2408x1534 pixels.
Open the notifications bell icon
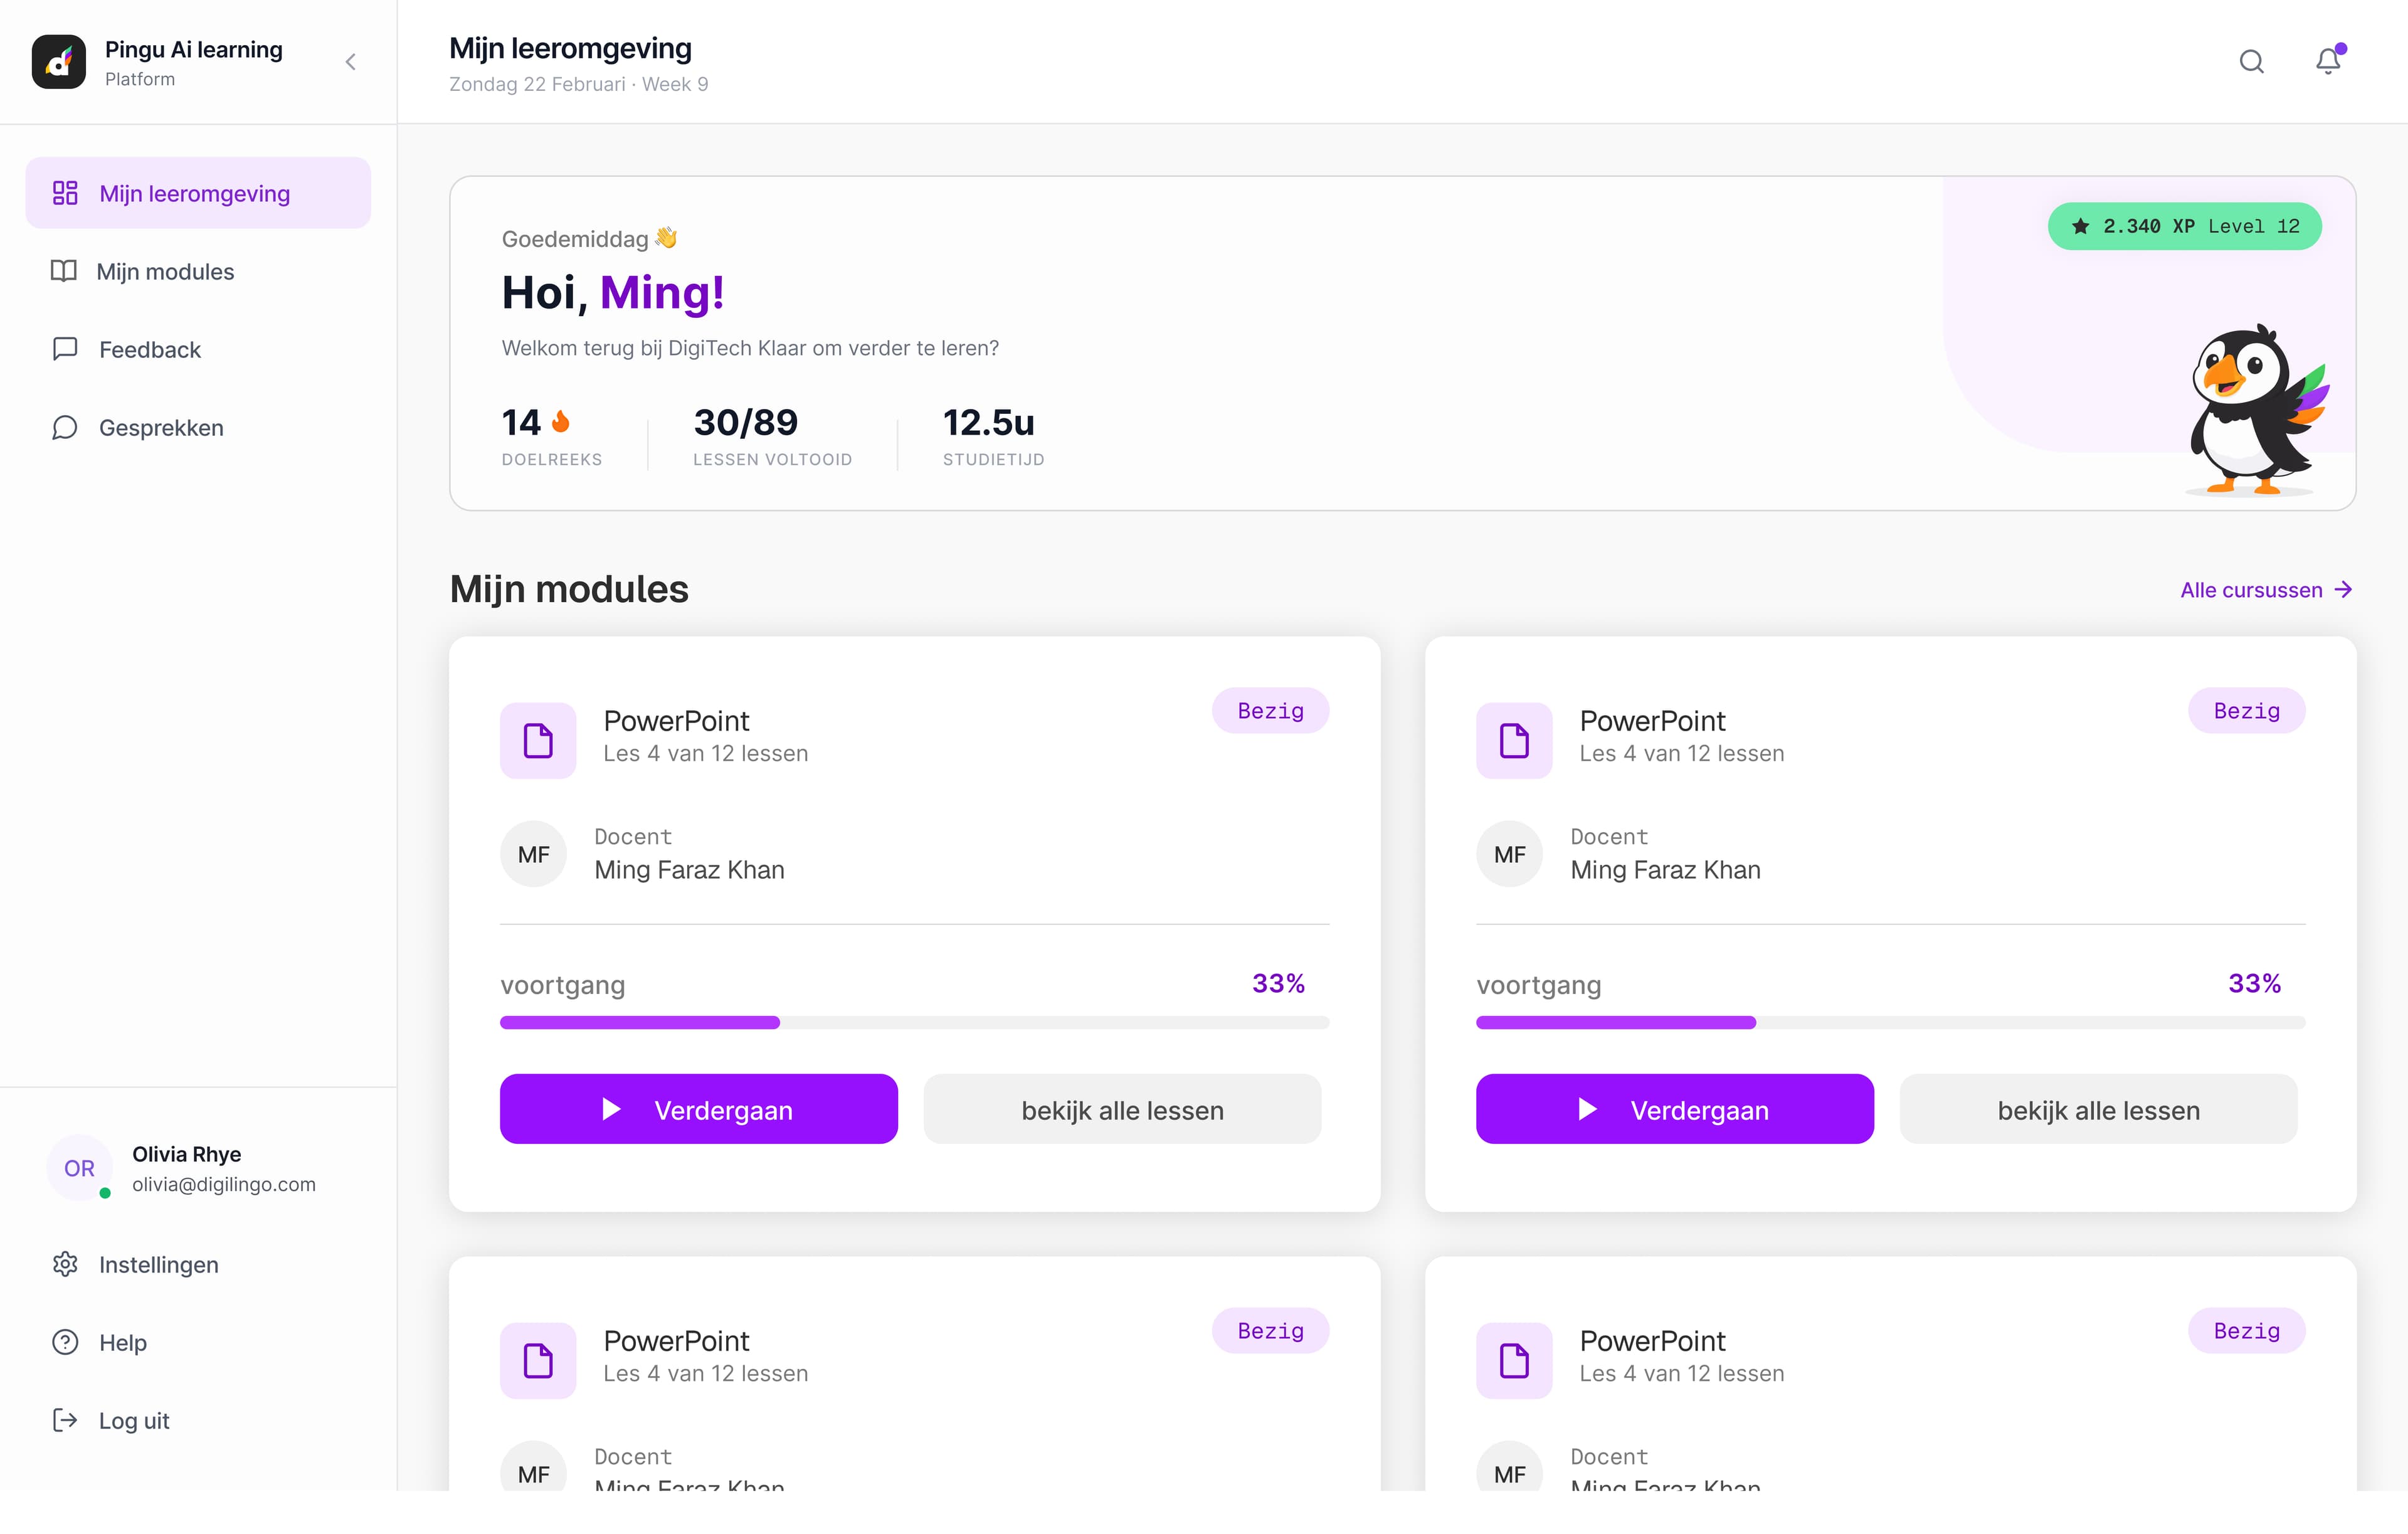pyautogui.click(x=2328, y=61)
